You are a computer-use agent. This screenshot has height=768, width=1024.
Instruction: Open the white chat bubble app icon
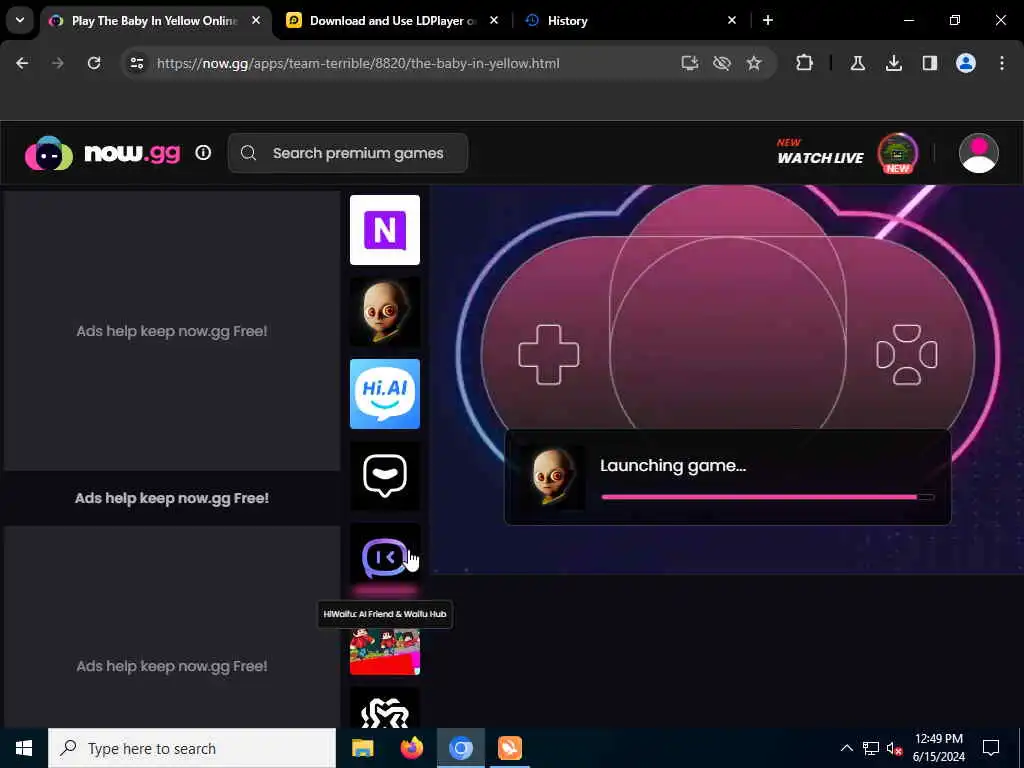click(x=385, y=475)
